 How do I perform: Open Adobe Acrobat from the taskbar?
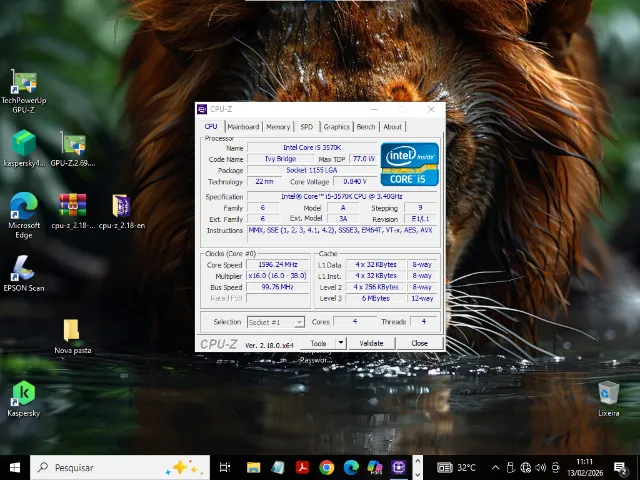point(302,467)
